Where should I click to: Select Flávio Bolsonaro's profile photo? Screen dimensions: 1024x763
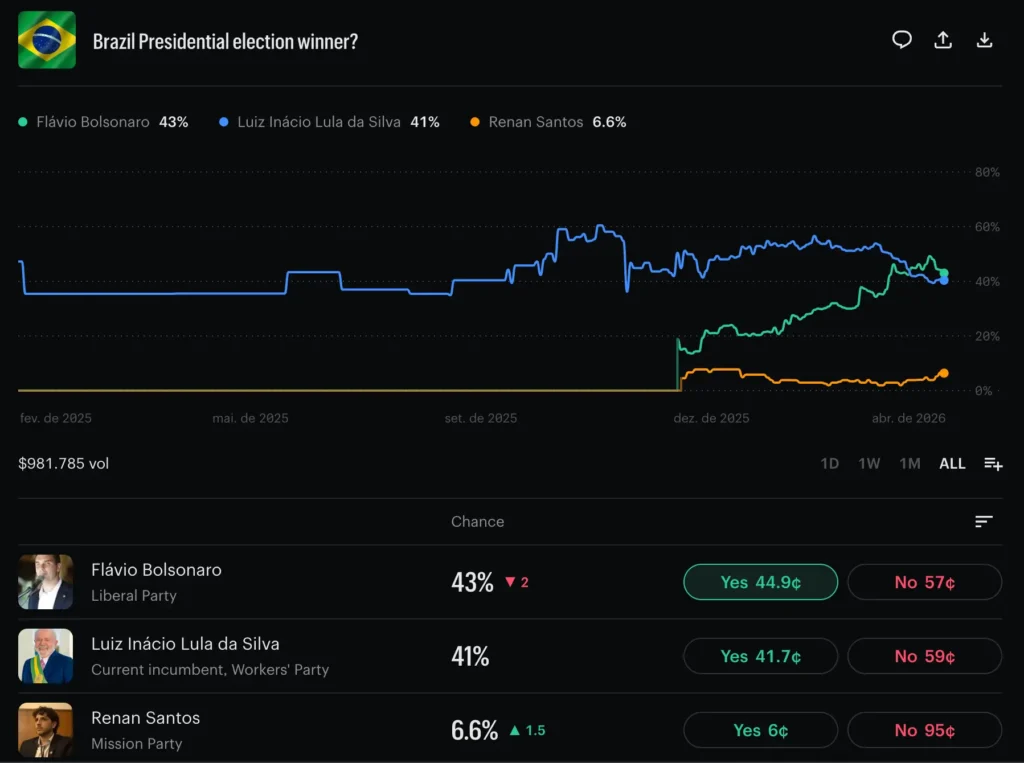(x=46, y=582)
